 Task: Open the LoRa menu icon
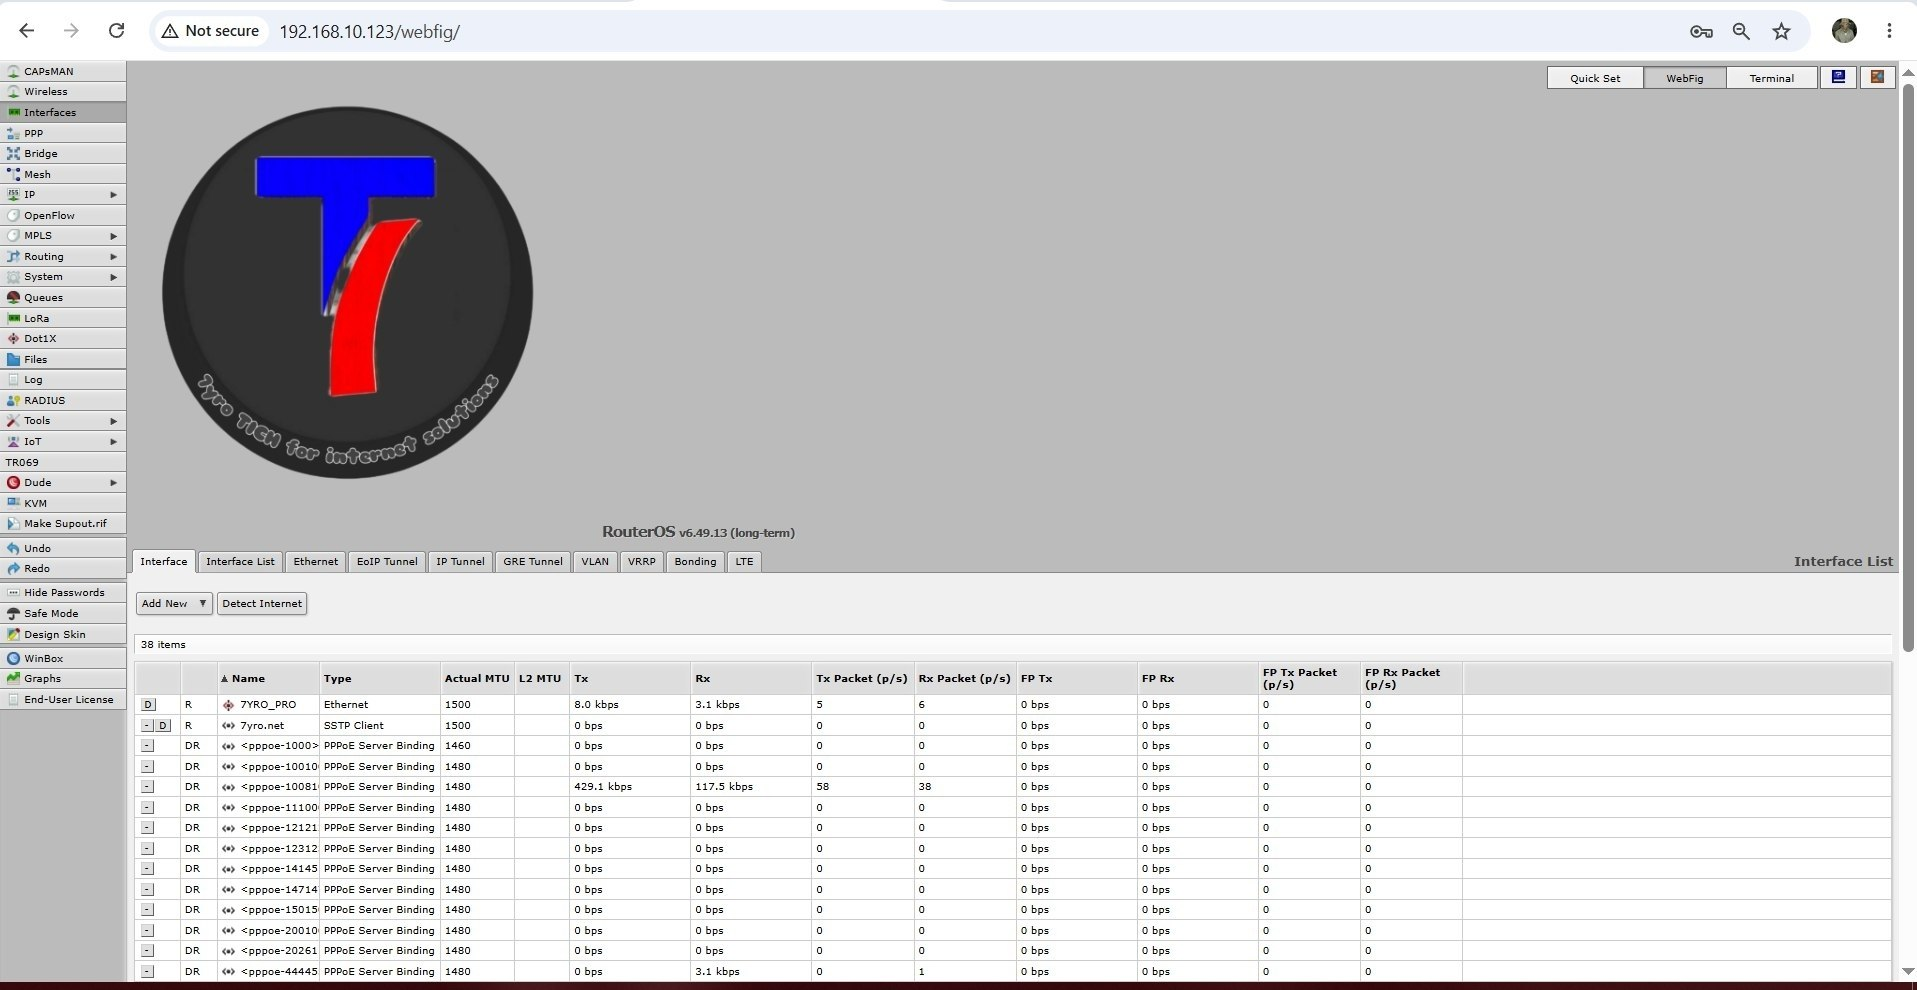point(13,318)
